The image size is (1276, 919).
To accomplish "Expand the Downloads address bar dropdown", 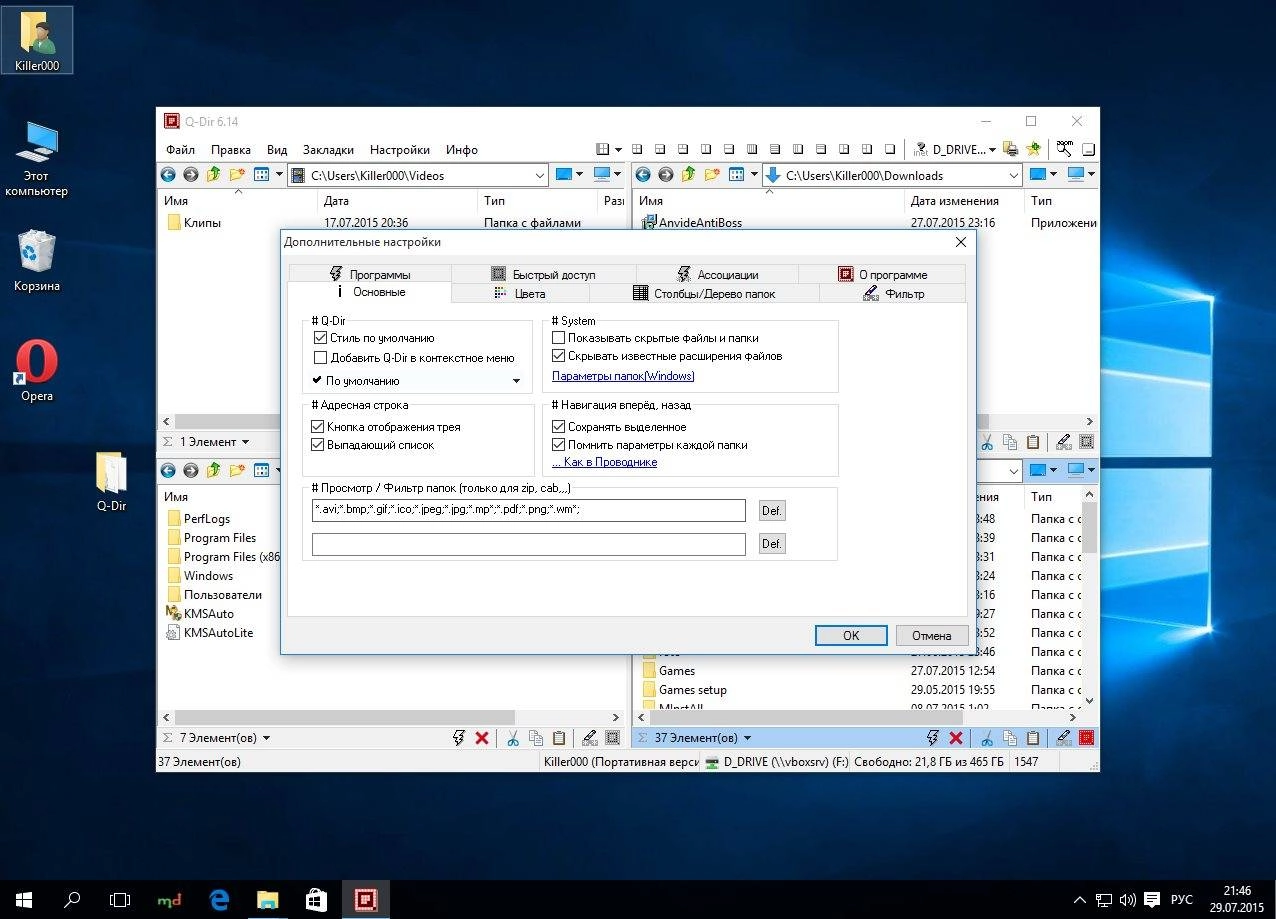I will click(1013, 175).
